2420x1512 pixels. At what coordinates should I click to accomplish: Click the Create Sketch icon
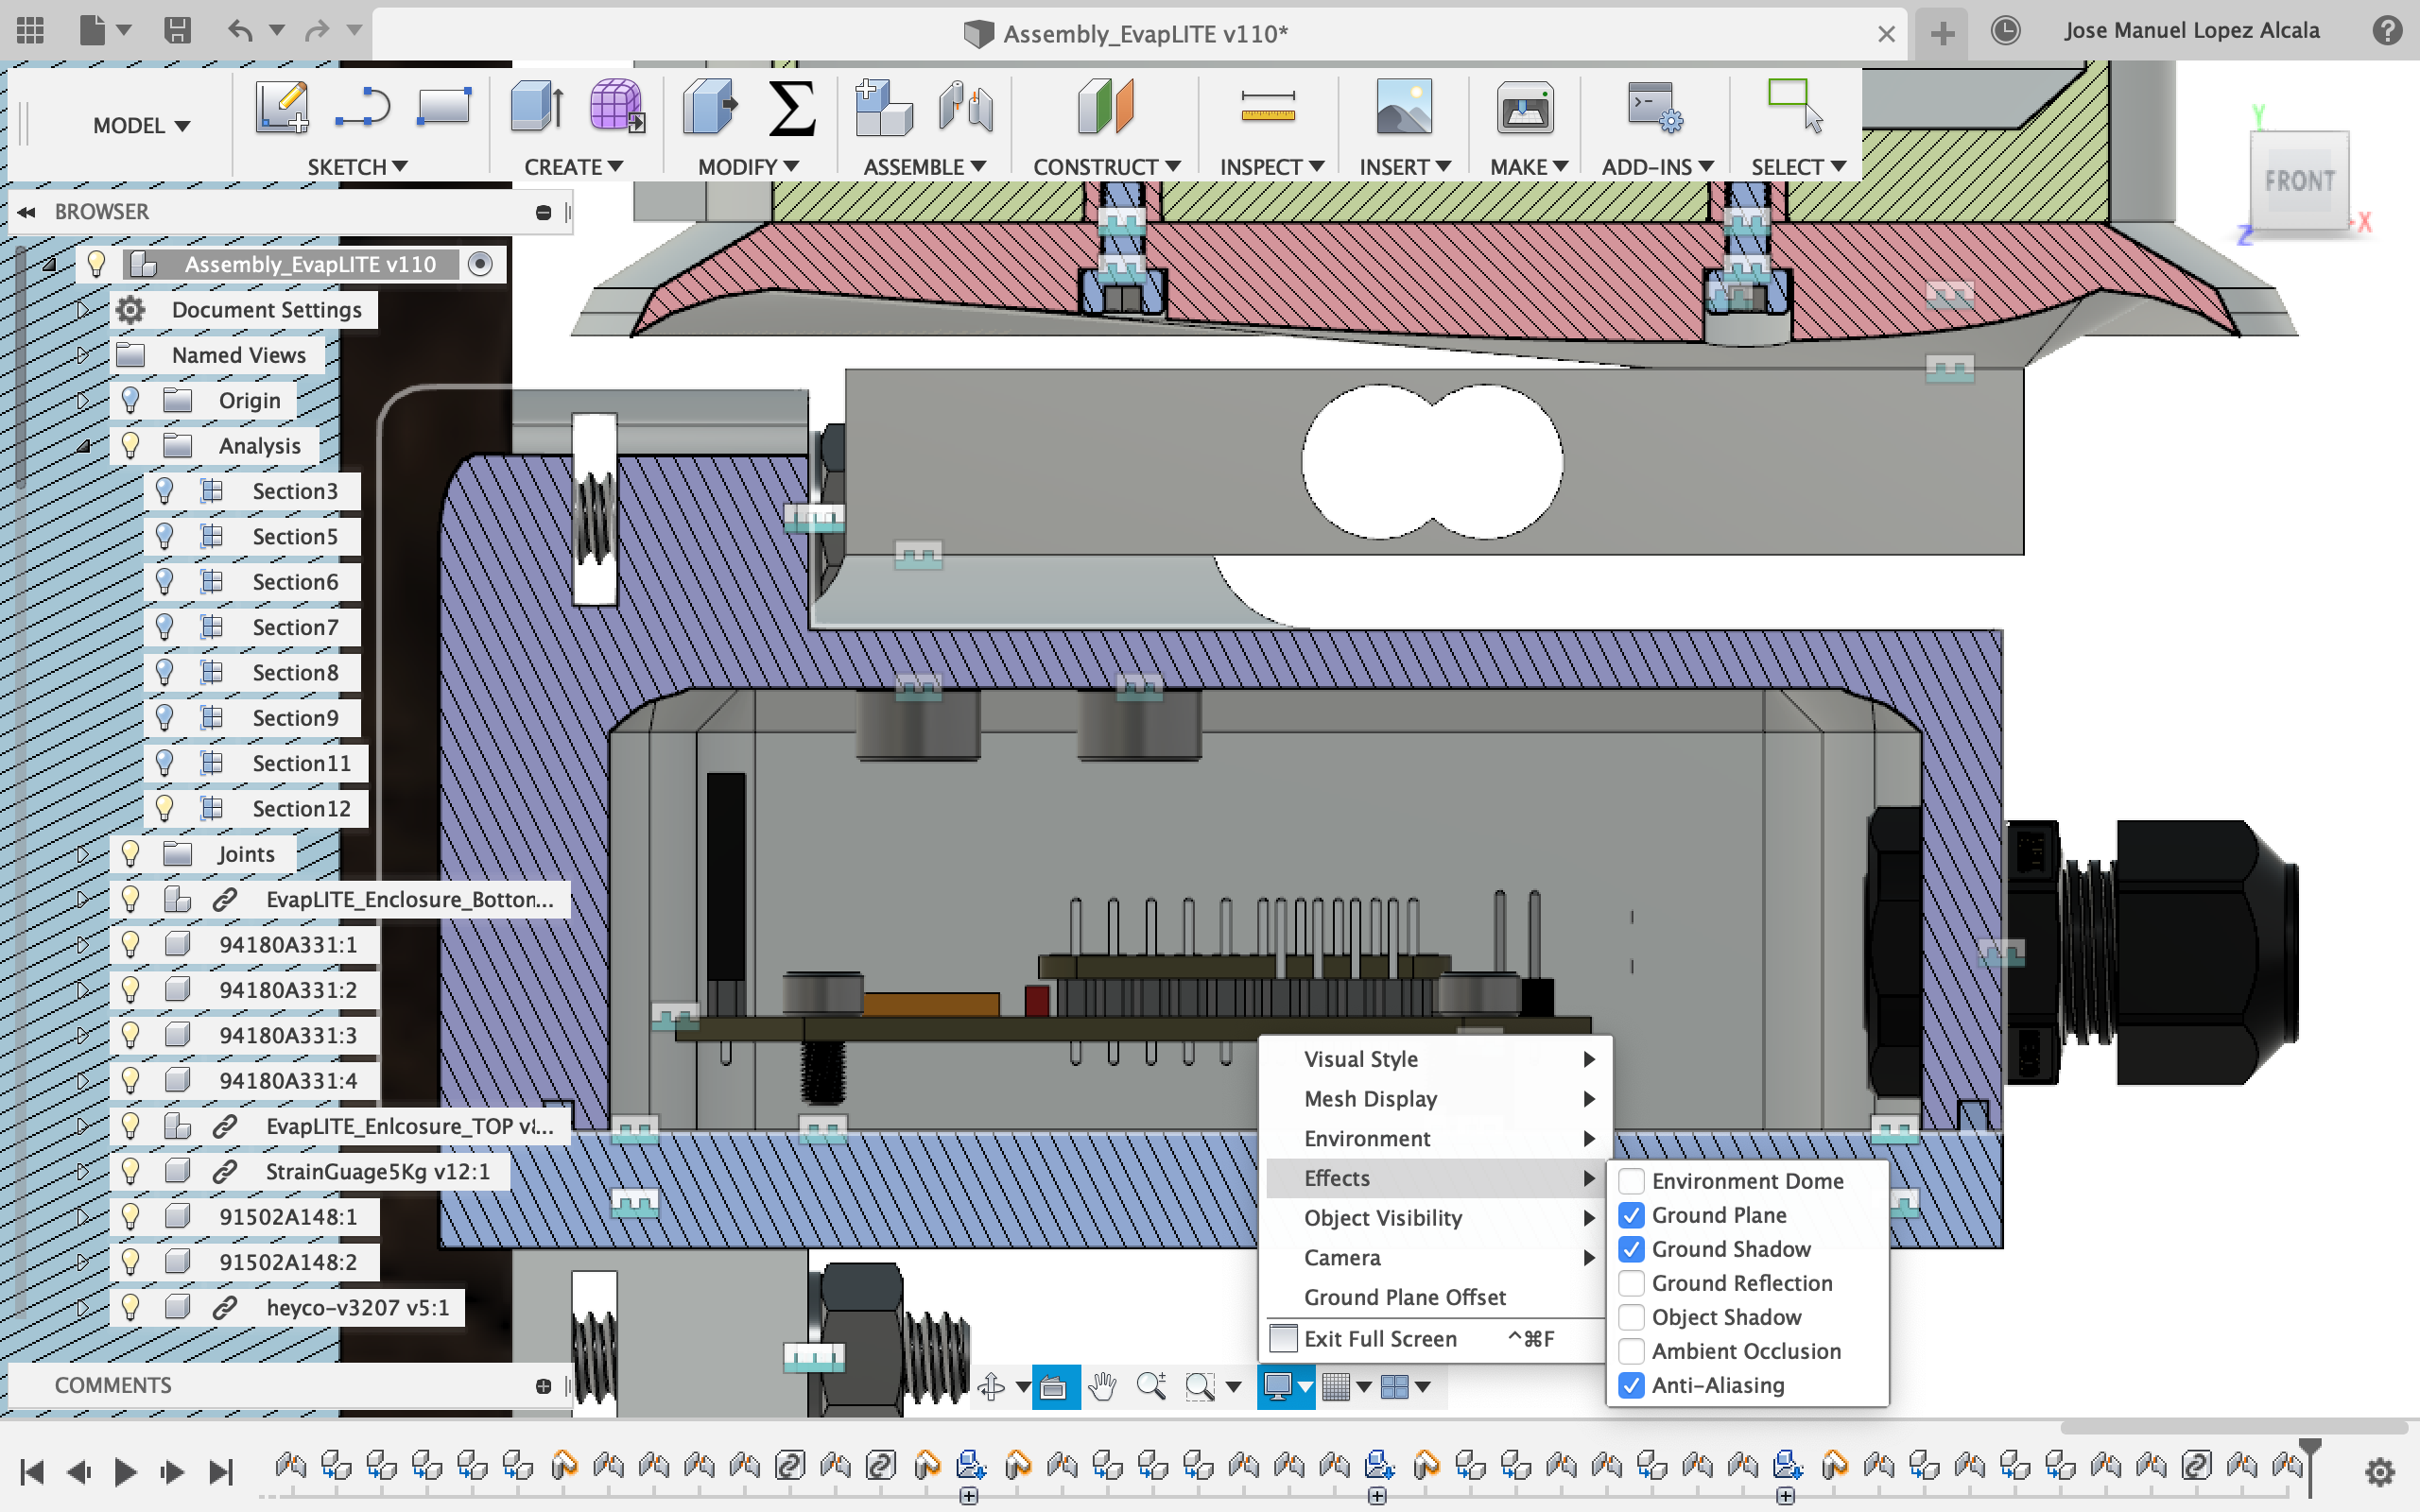(282, 107)
